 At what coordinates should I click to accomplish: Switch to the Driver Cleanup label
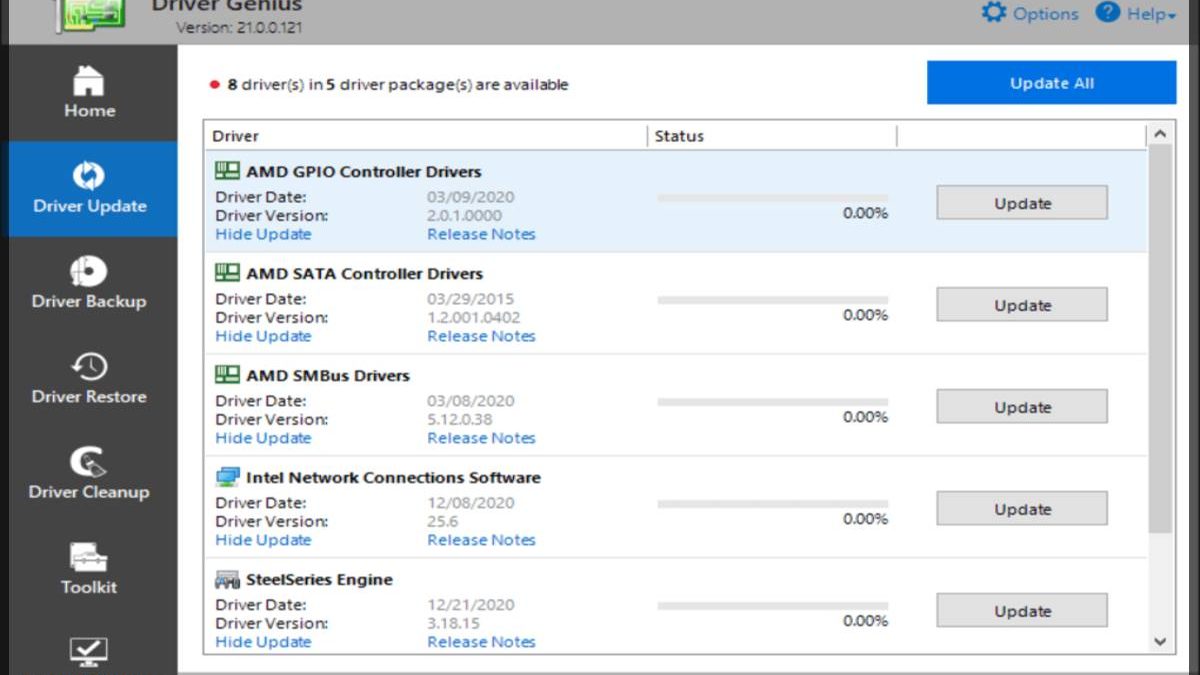(89, 492)
